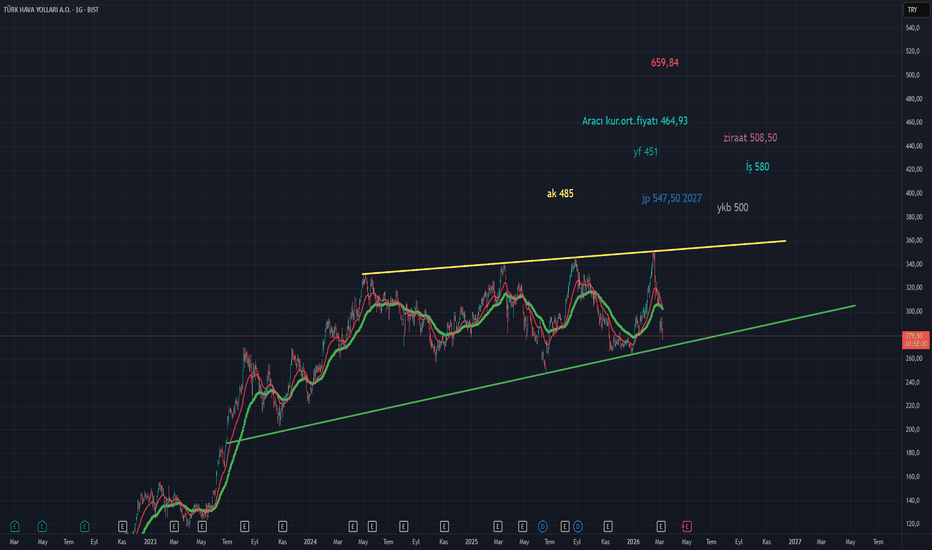
Task: Open pink upcoming earnings marker above May 2026
Action: click(x=687, y=526)
